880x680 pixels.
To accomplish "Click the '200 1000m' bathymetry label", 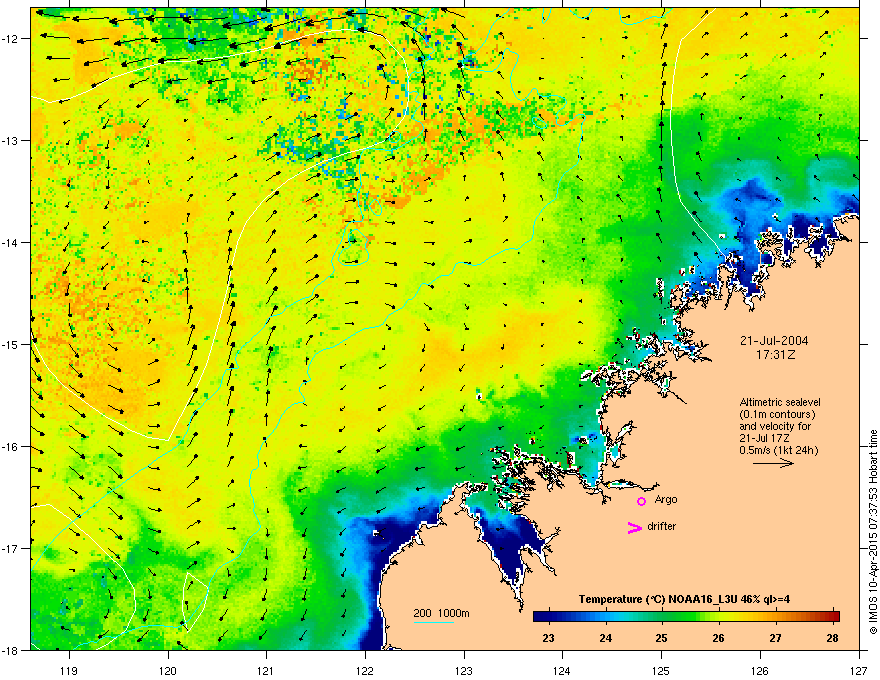I will (x=441, y=613).
